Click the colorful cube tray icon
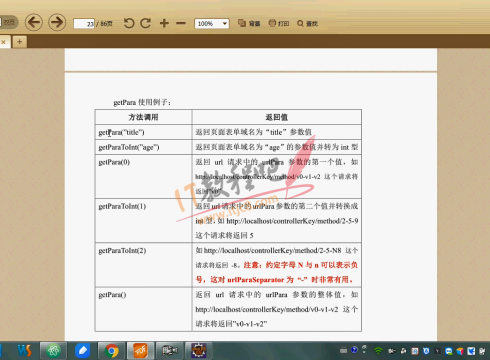 click(460, 351)
